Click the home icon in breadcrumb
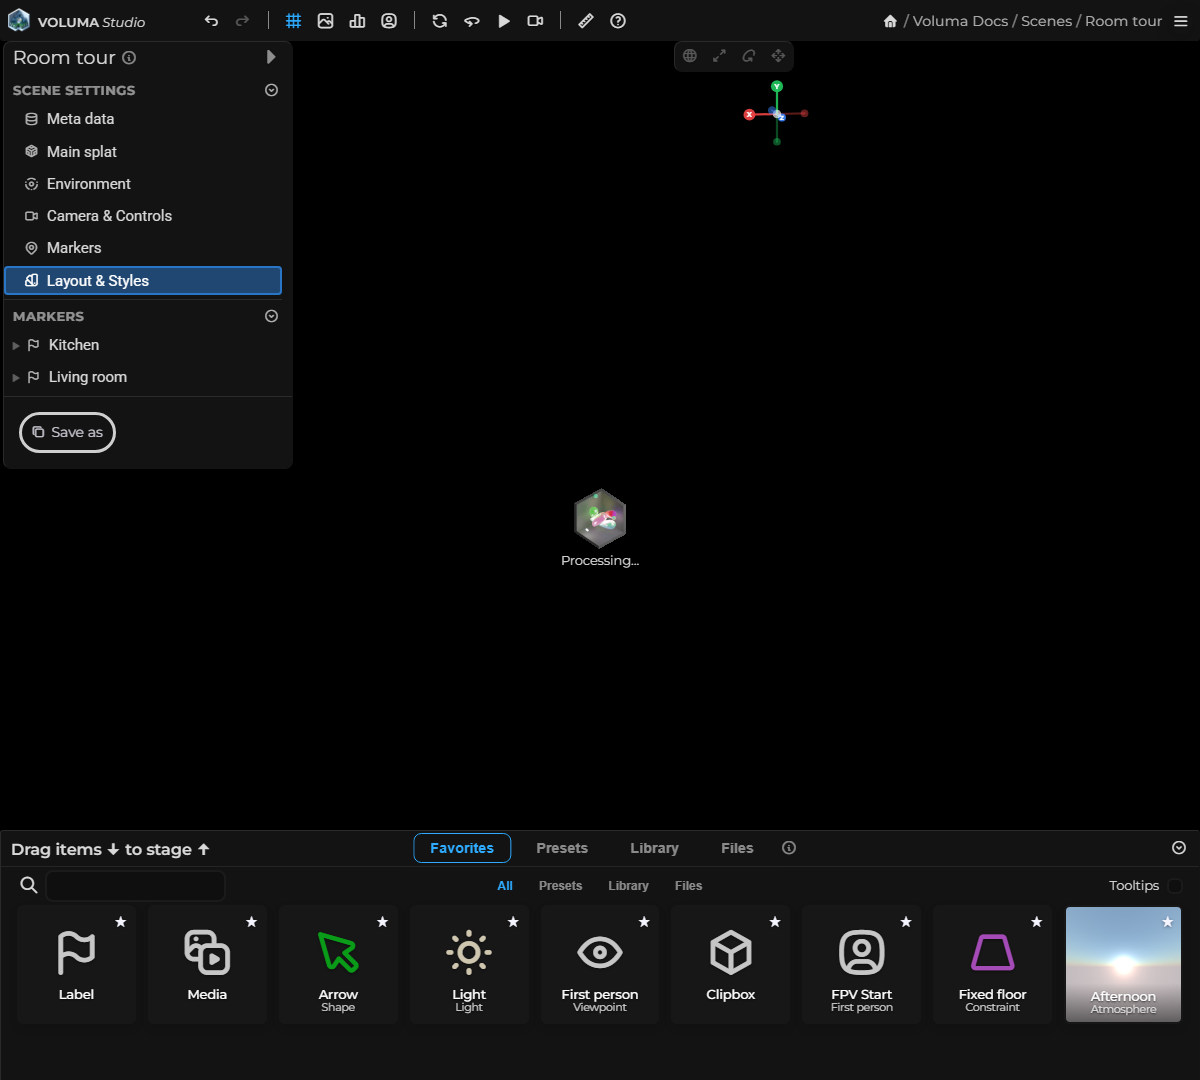Screen dimensions: 1200x1080 (x=890, y=21)
